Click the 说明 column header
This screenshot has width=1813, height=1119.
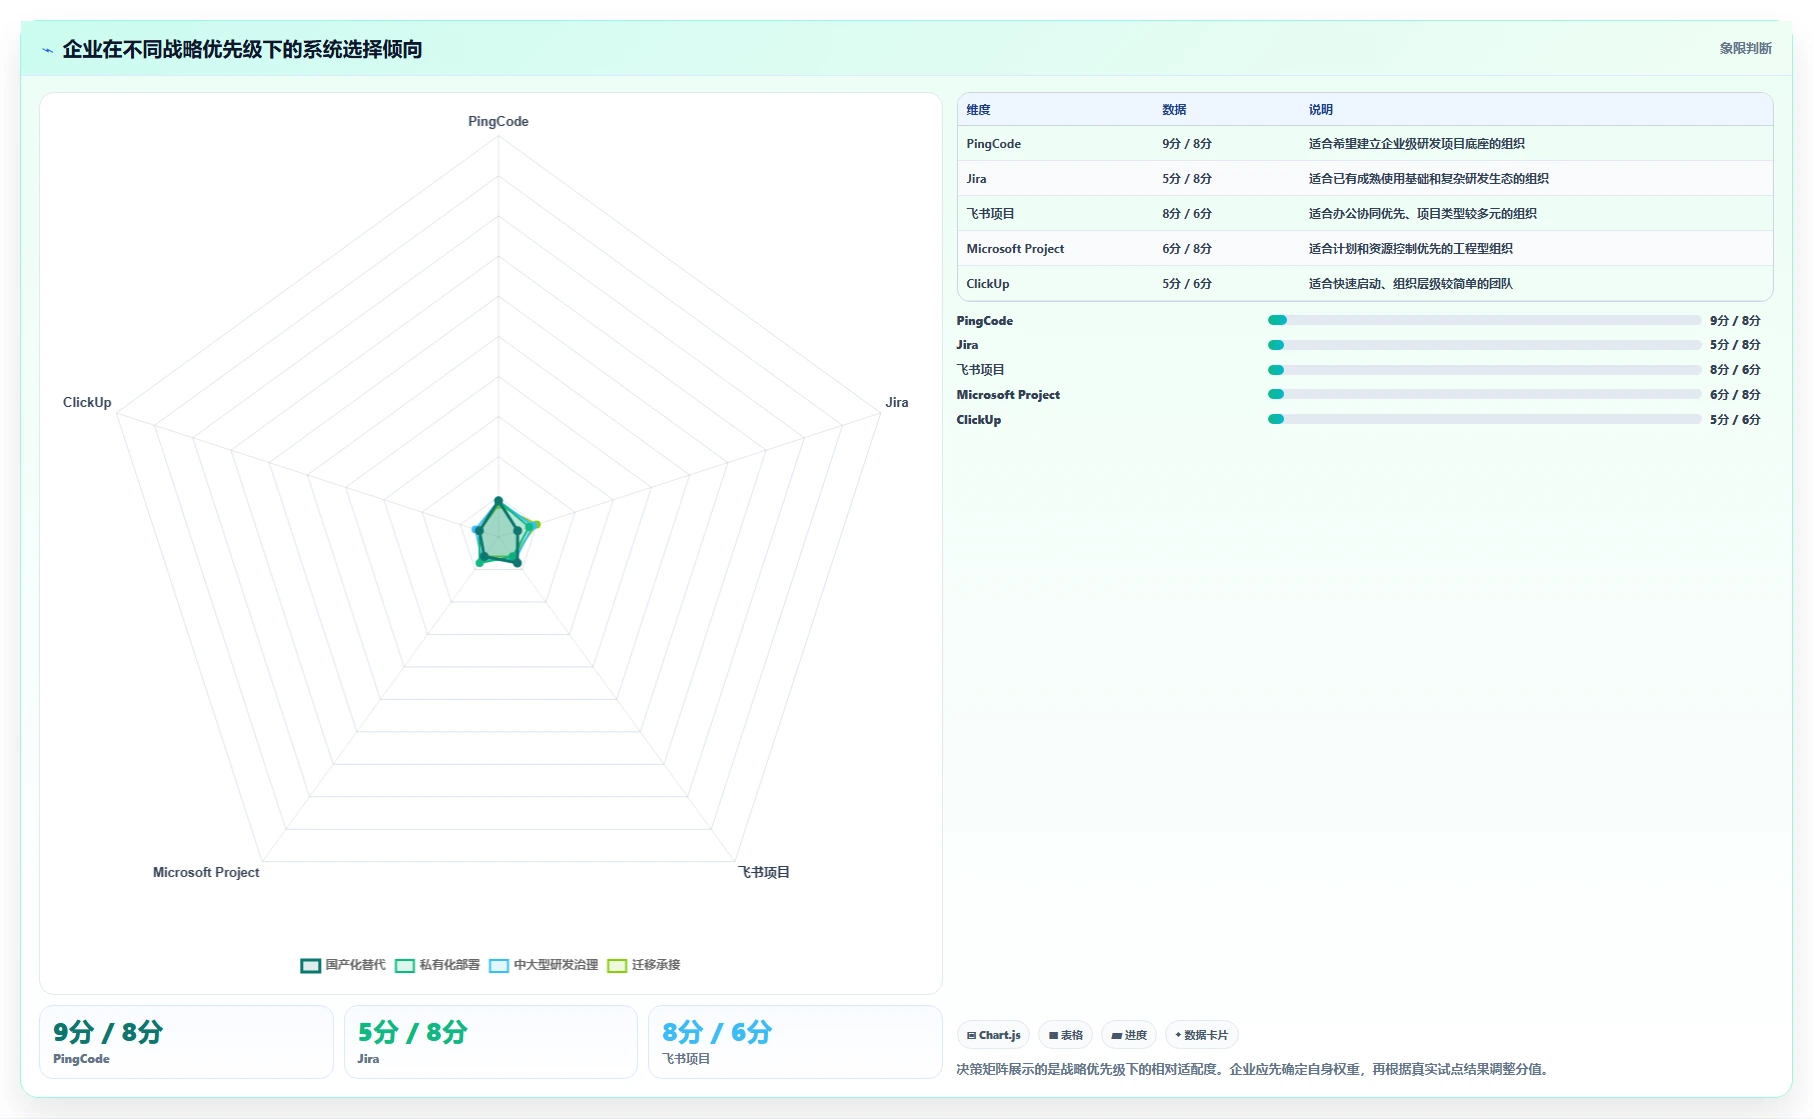1320,110
